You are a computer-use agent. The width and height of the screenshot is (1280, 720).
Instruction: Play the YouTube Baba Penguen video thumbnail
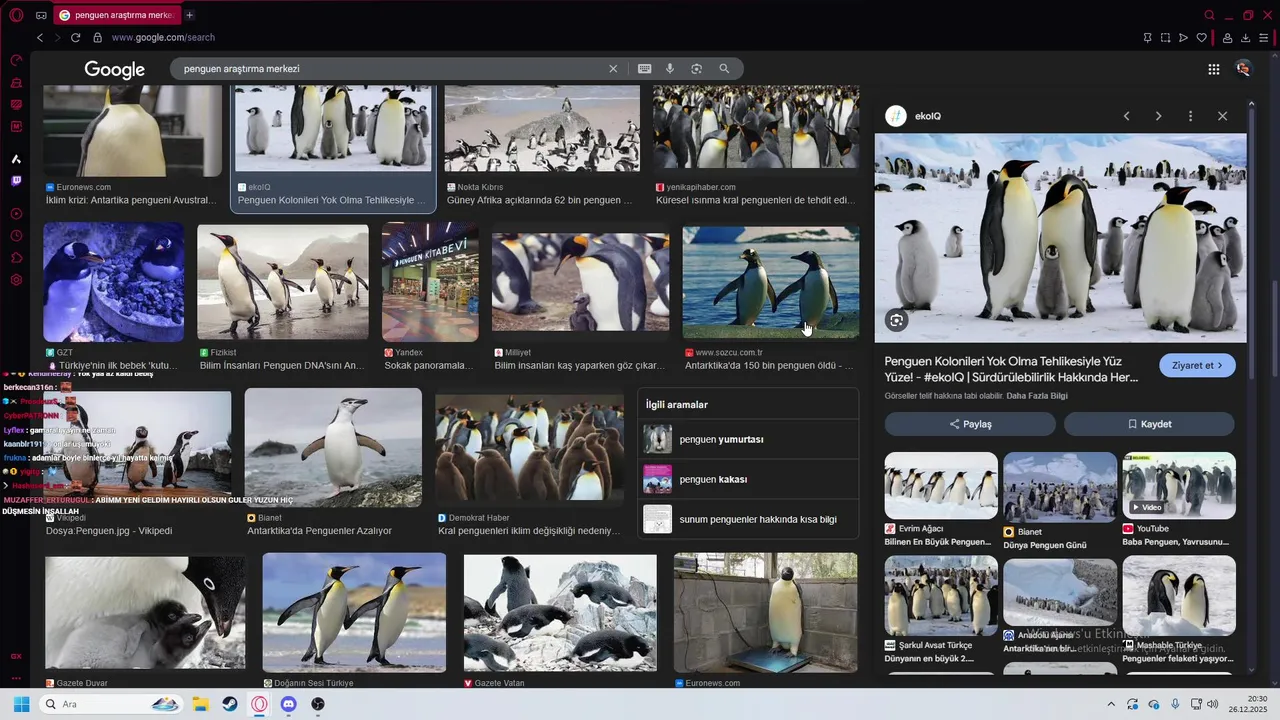coord(1179,486)
